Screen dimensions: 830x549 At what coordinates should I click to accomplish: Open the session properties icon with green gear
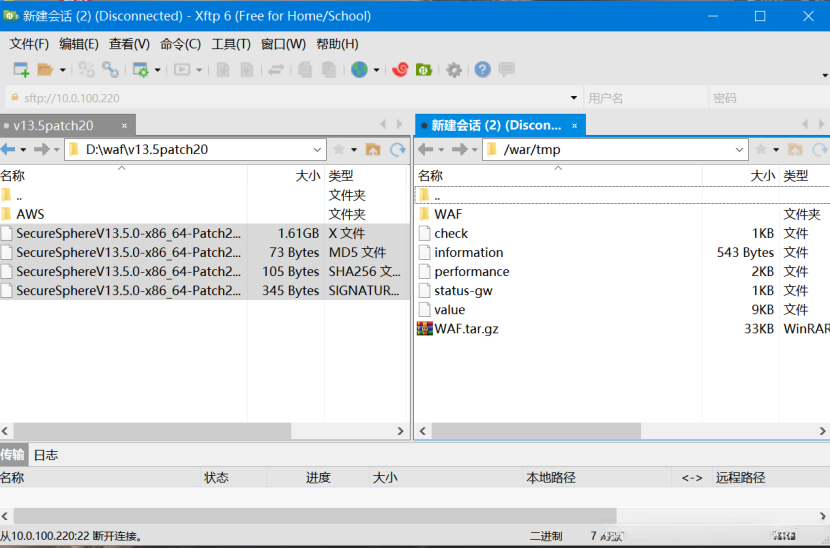pyautogui.click(x=141, y=69)
